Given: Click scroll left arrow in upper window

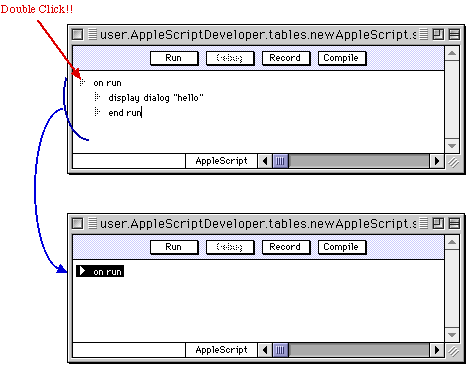Looking at the screenshot, I should 265,161.
